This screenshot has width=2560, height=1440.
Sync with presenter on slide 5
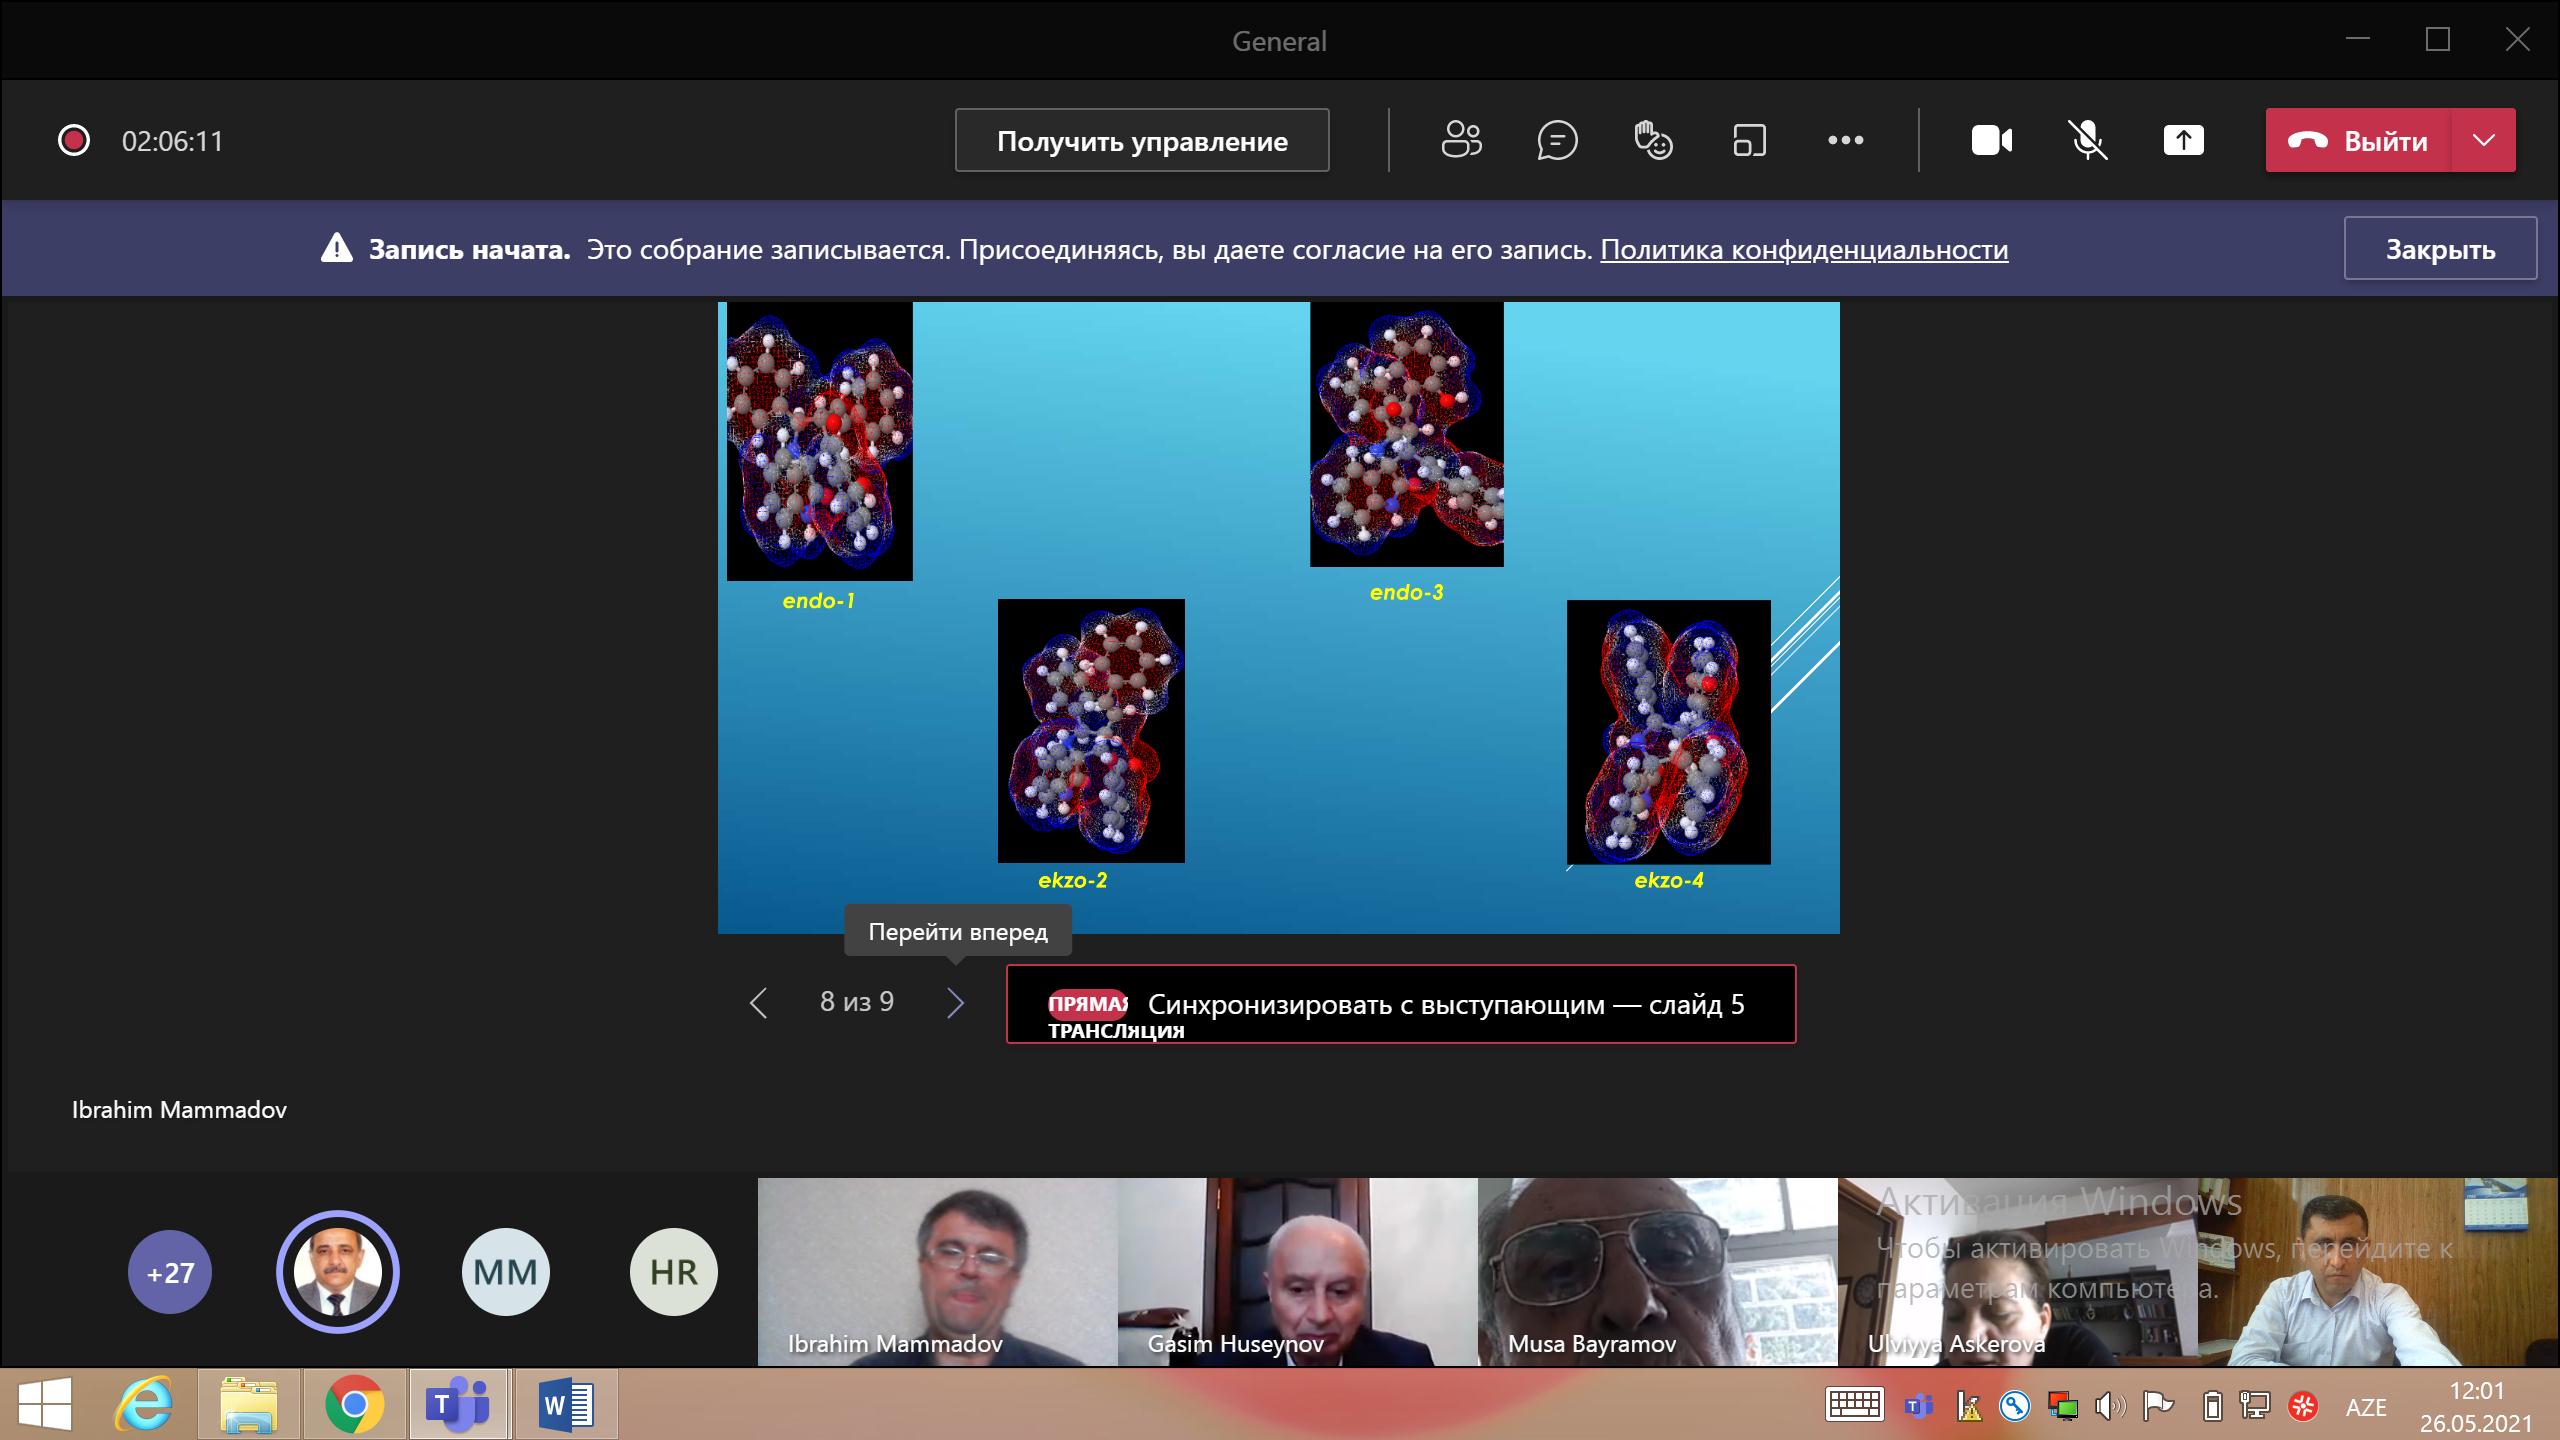point(1401,1004)
